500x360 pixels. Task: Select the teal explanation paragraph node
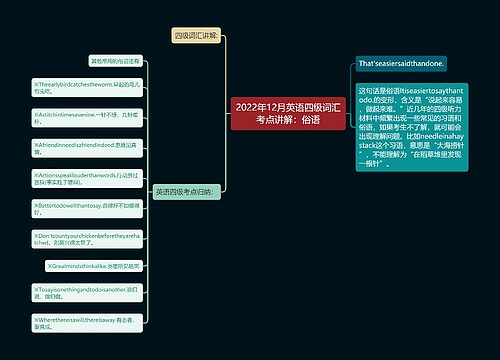(x=412, y=127)
